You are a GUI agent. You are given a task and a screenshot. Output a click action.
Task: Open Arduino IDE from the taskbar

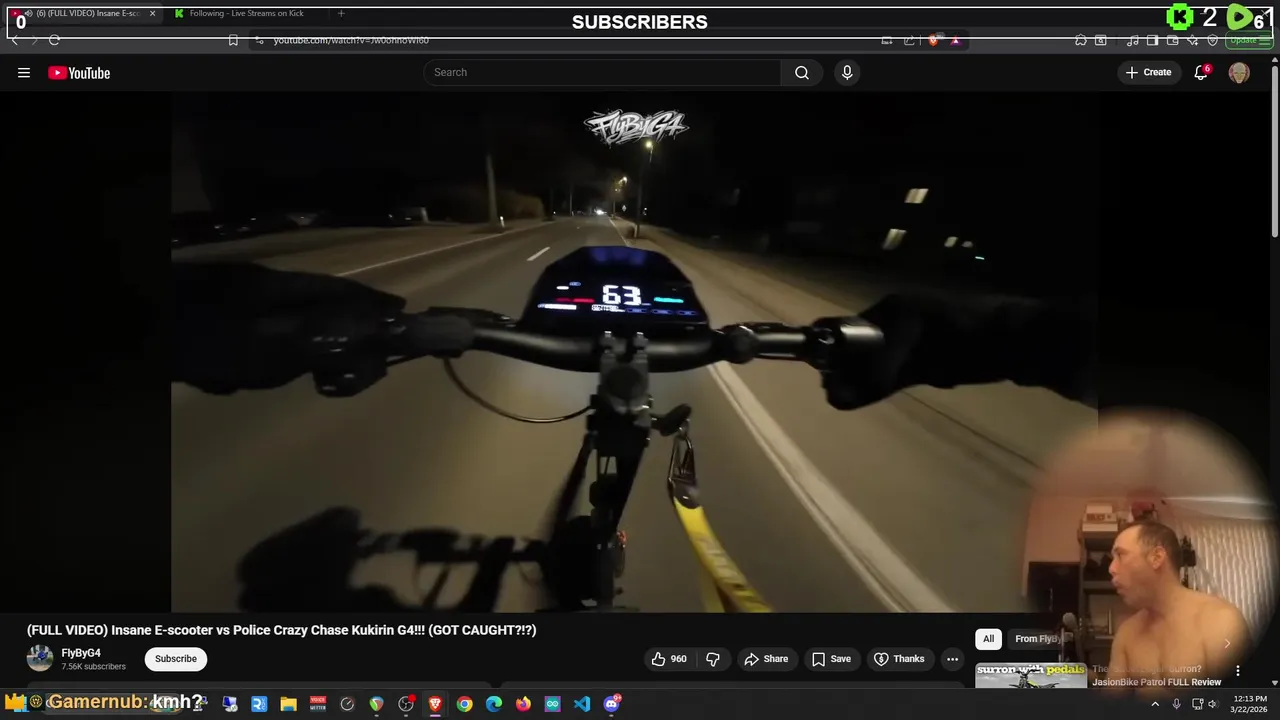(x=553, y=704)
